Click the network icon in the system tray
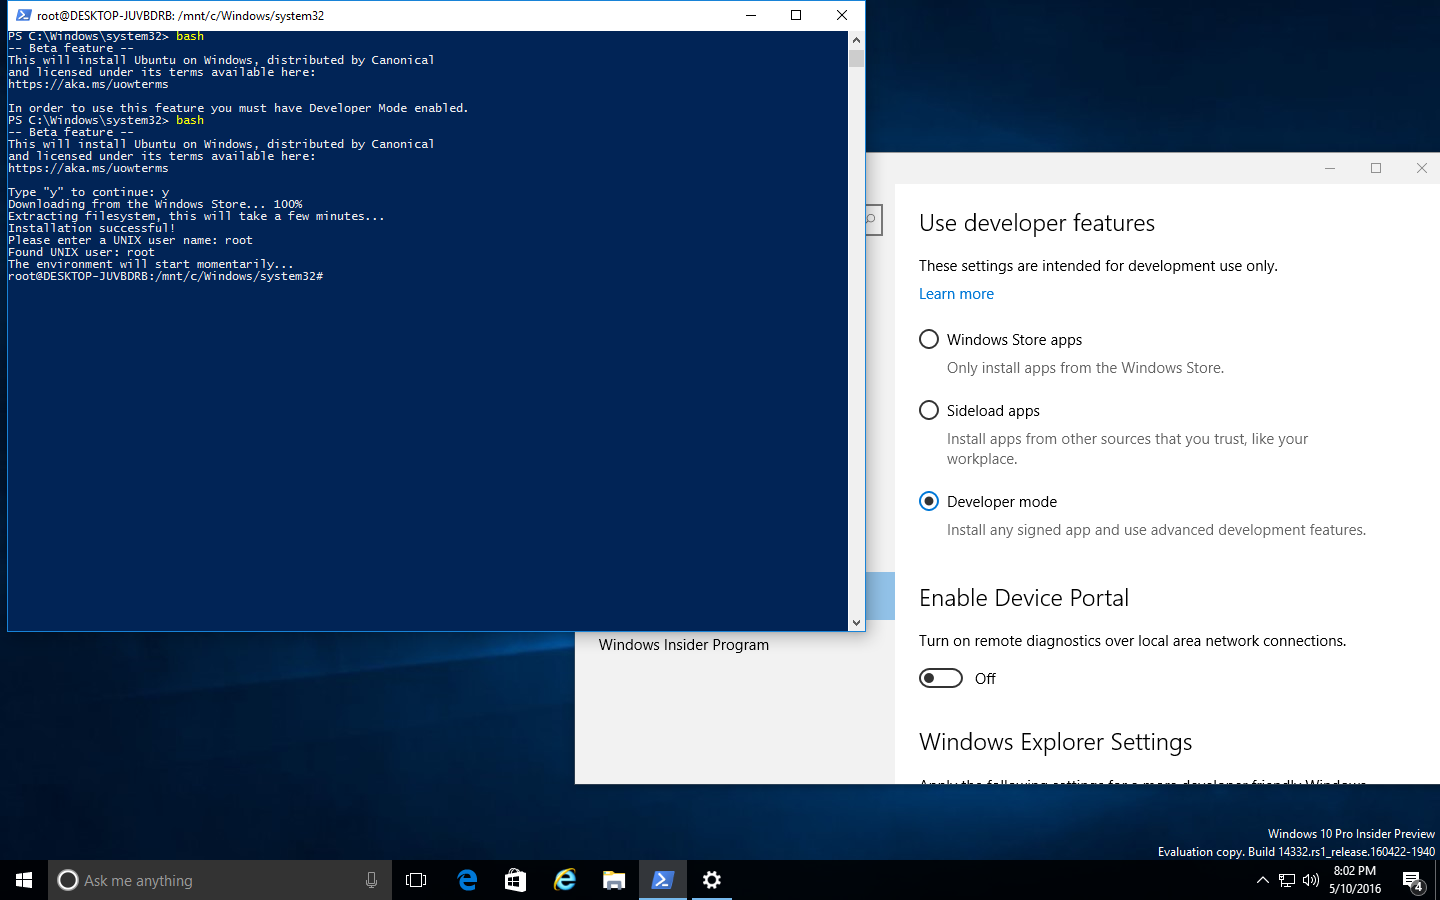 point(1287,880)
